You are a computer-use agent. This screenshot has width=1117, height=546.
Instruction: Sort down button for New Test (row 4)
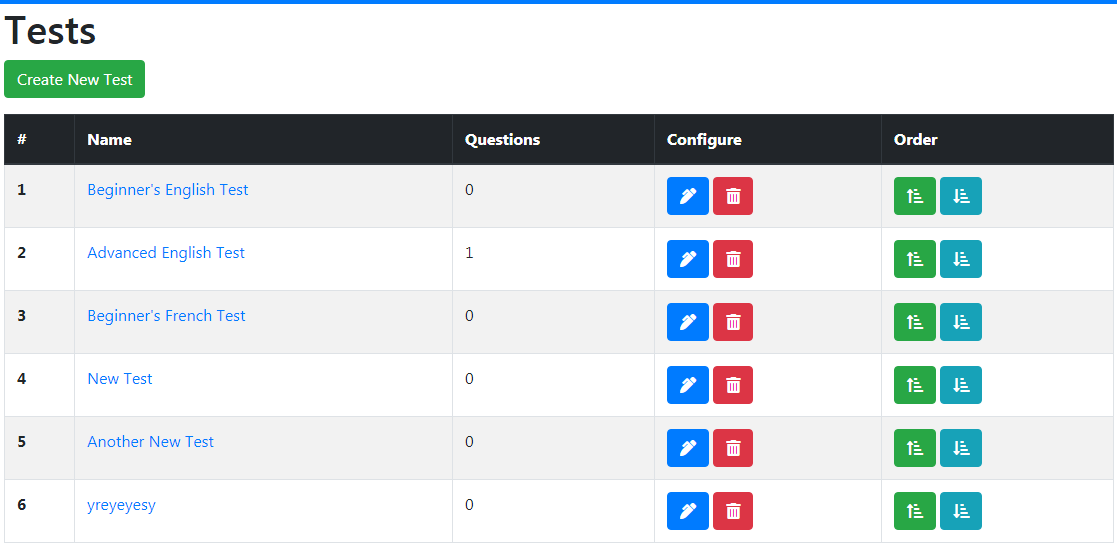(x=961, y=385)
